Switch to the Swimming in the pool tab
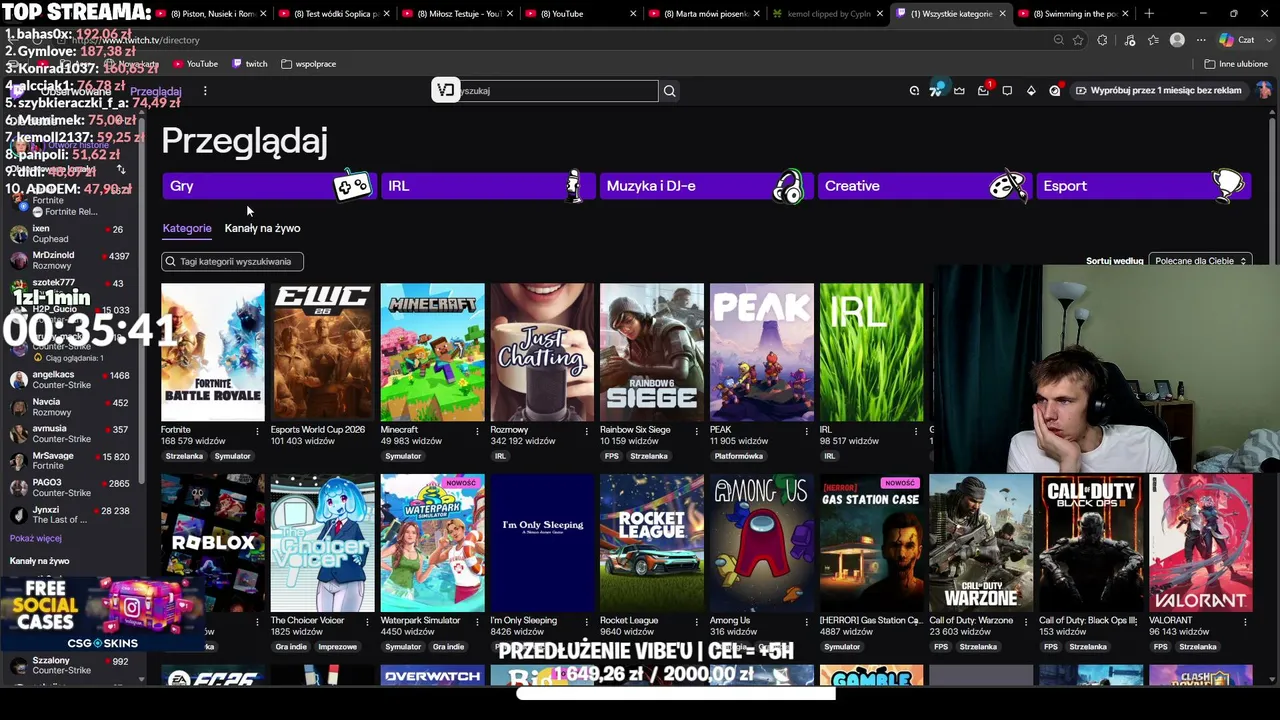The image size is (1280, 720). [x=1073, y=14]
